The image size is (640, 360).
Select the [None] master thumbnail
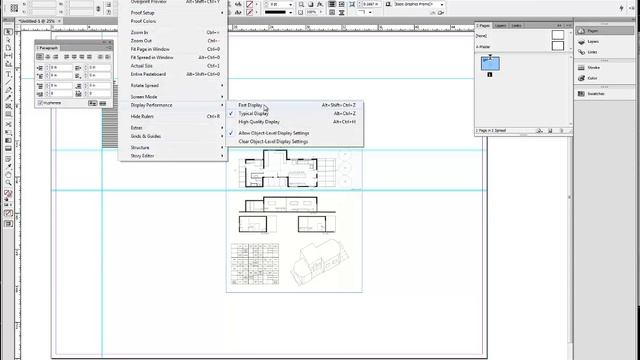[558, 35]
